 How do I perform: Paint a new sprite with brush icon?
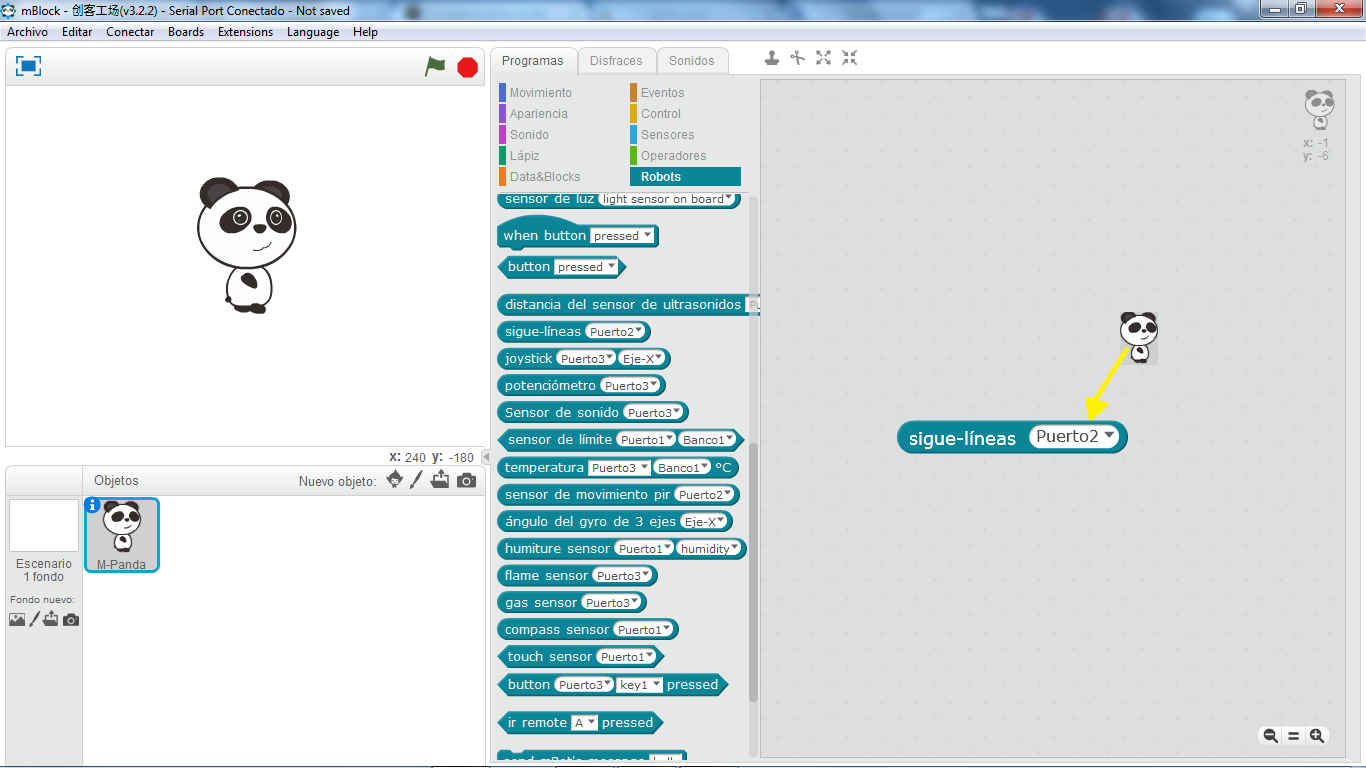(x=416, y=480)
